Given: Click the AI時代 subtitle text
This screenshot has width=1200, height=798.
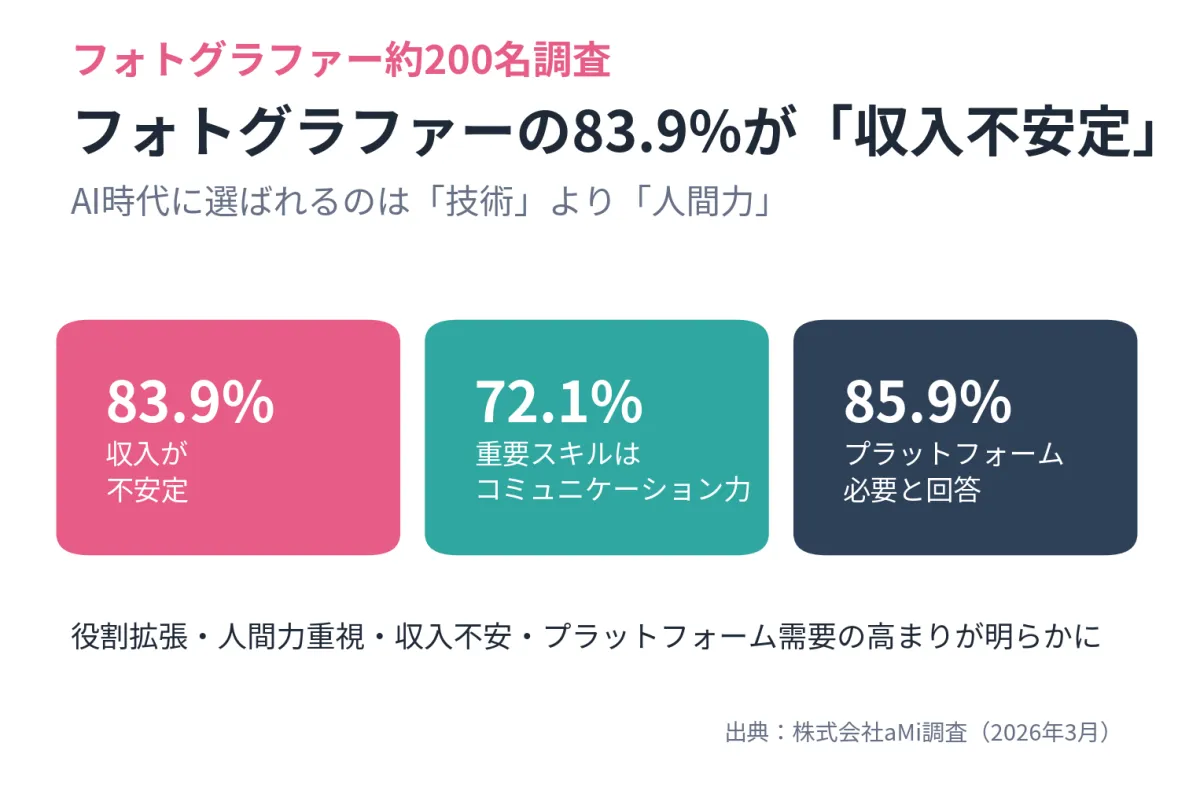Looking at the screenshot, I should click(420, 202).
